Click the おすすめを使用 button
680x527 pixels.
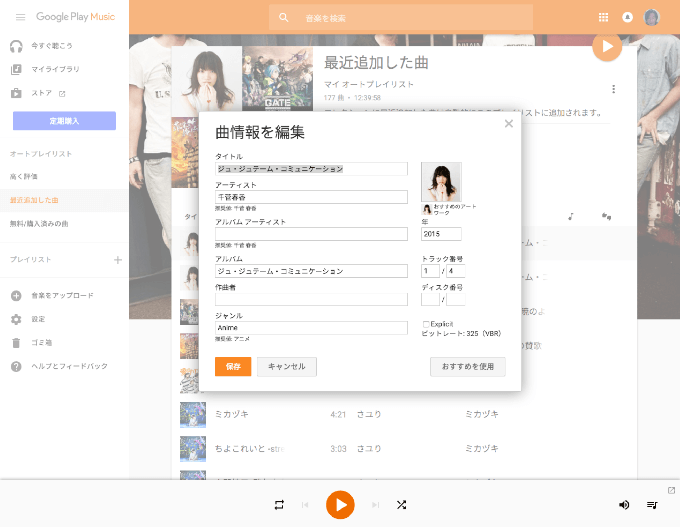[x=468, y=367]
